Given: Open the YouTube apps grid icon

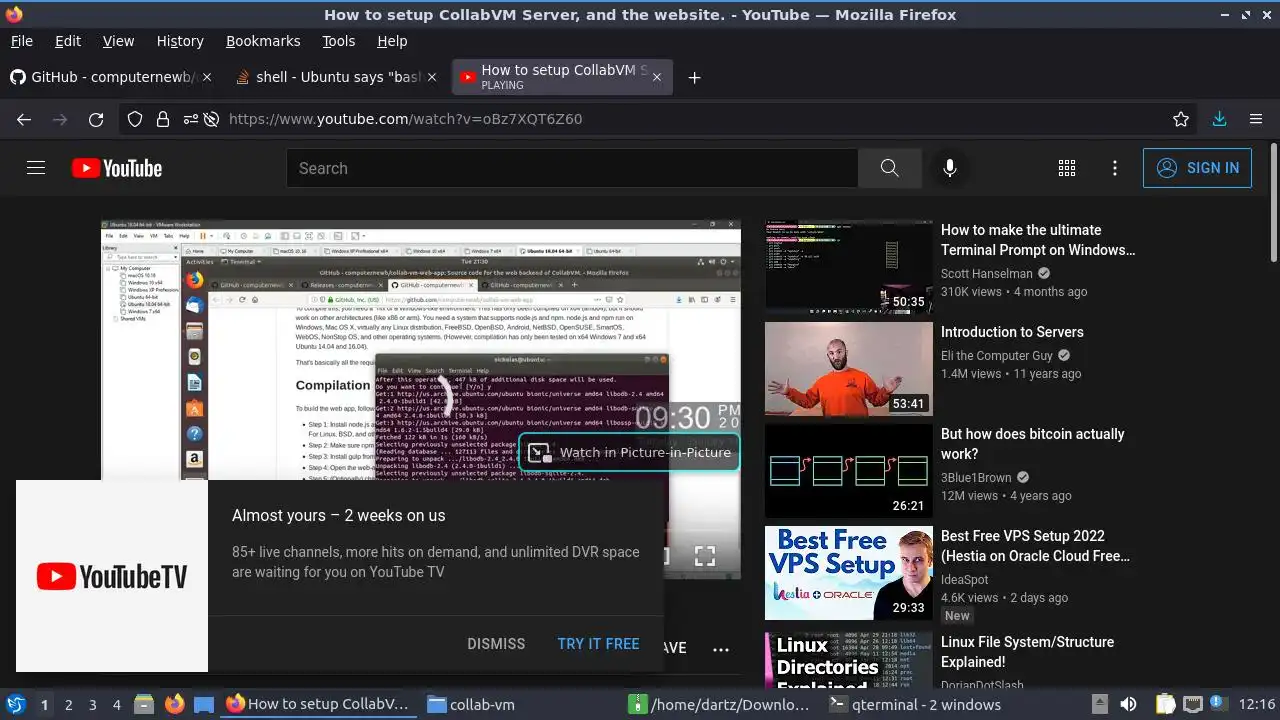Looking at the screenshot, I should tap(1067, 168).
